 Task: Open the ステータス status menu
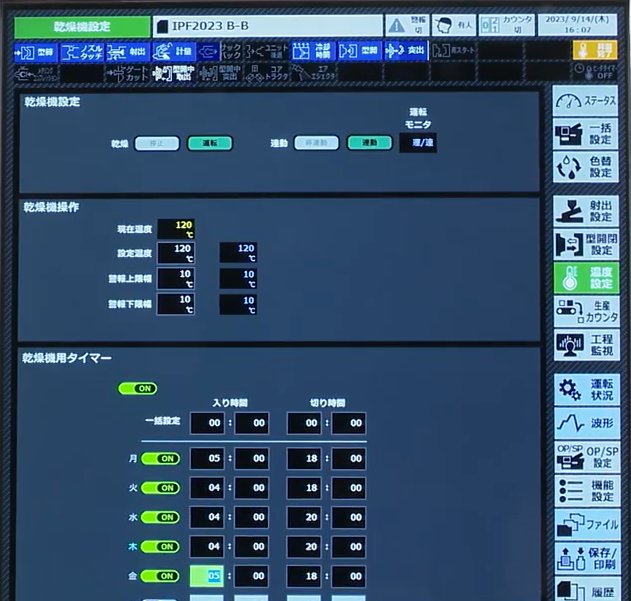coord(586,100)
